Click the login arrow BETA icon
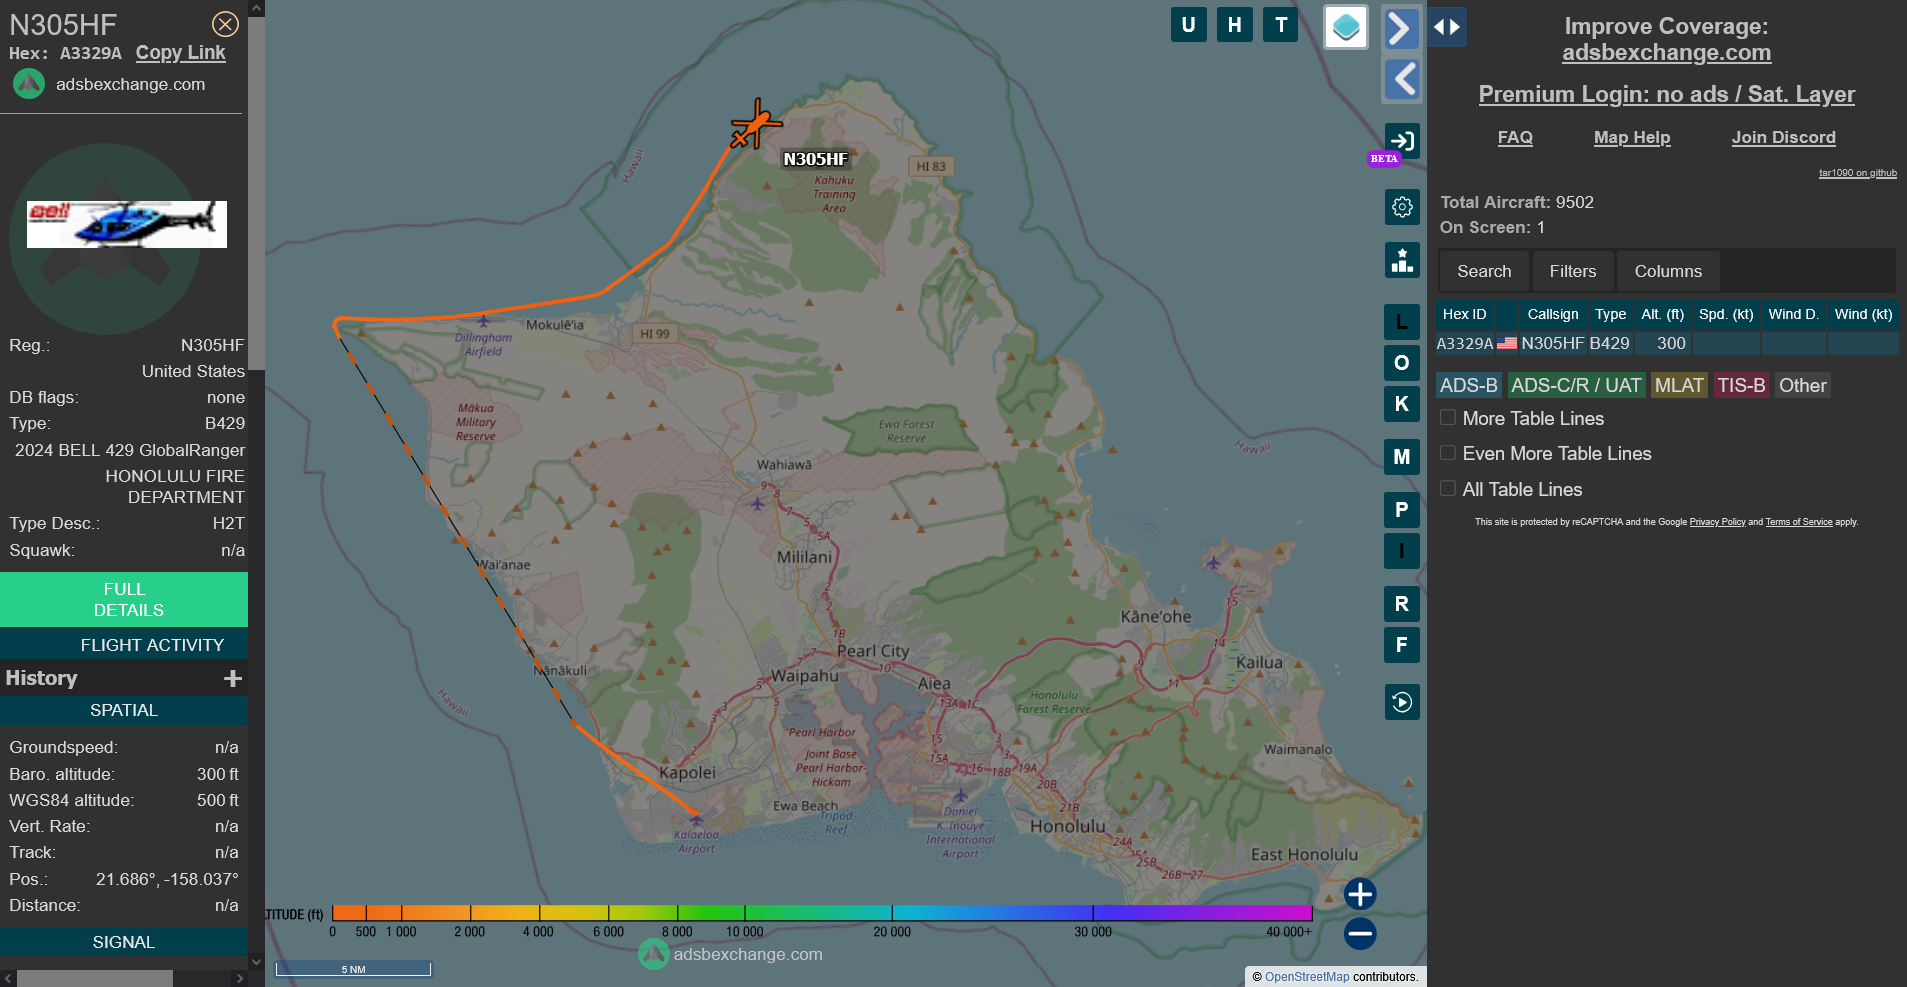 click(x=1402, y=141)
